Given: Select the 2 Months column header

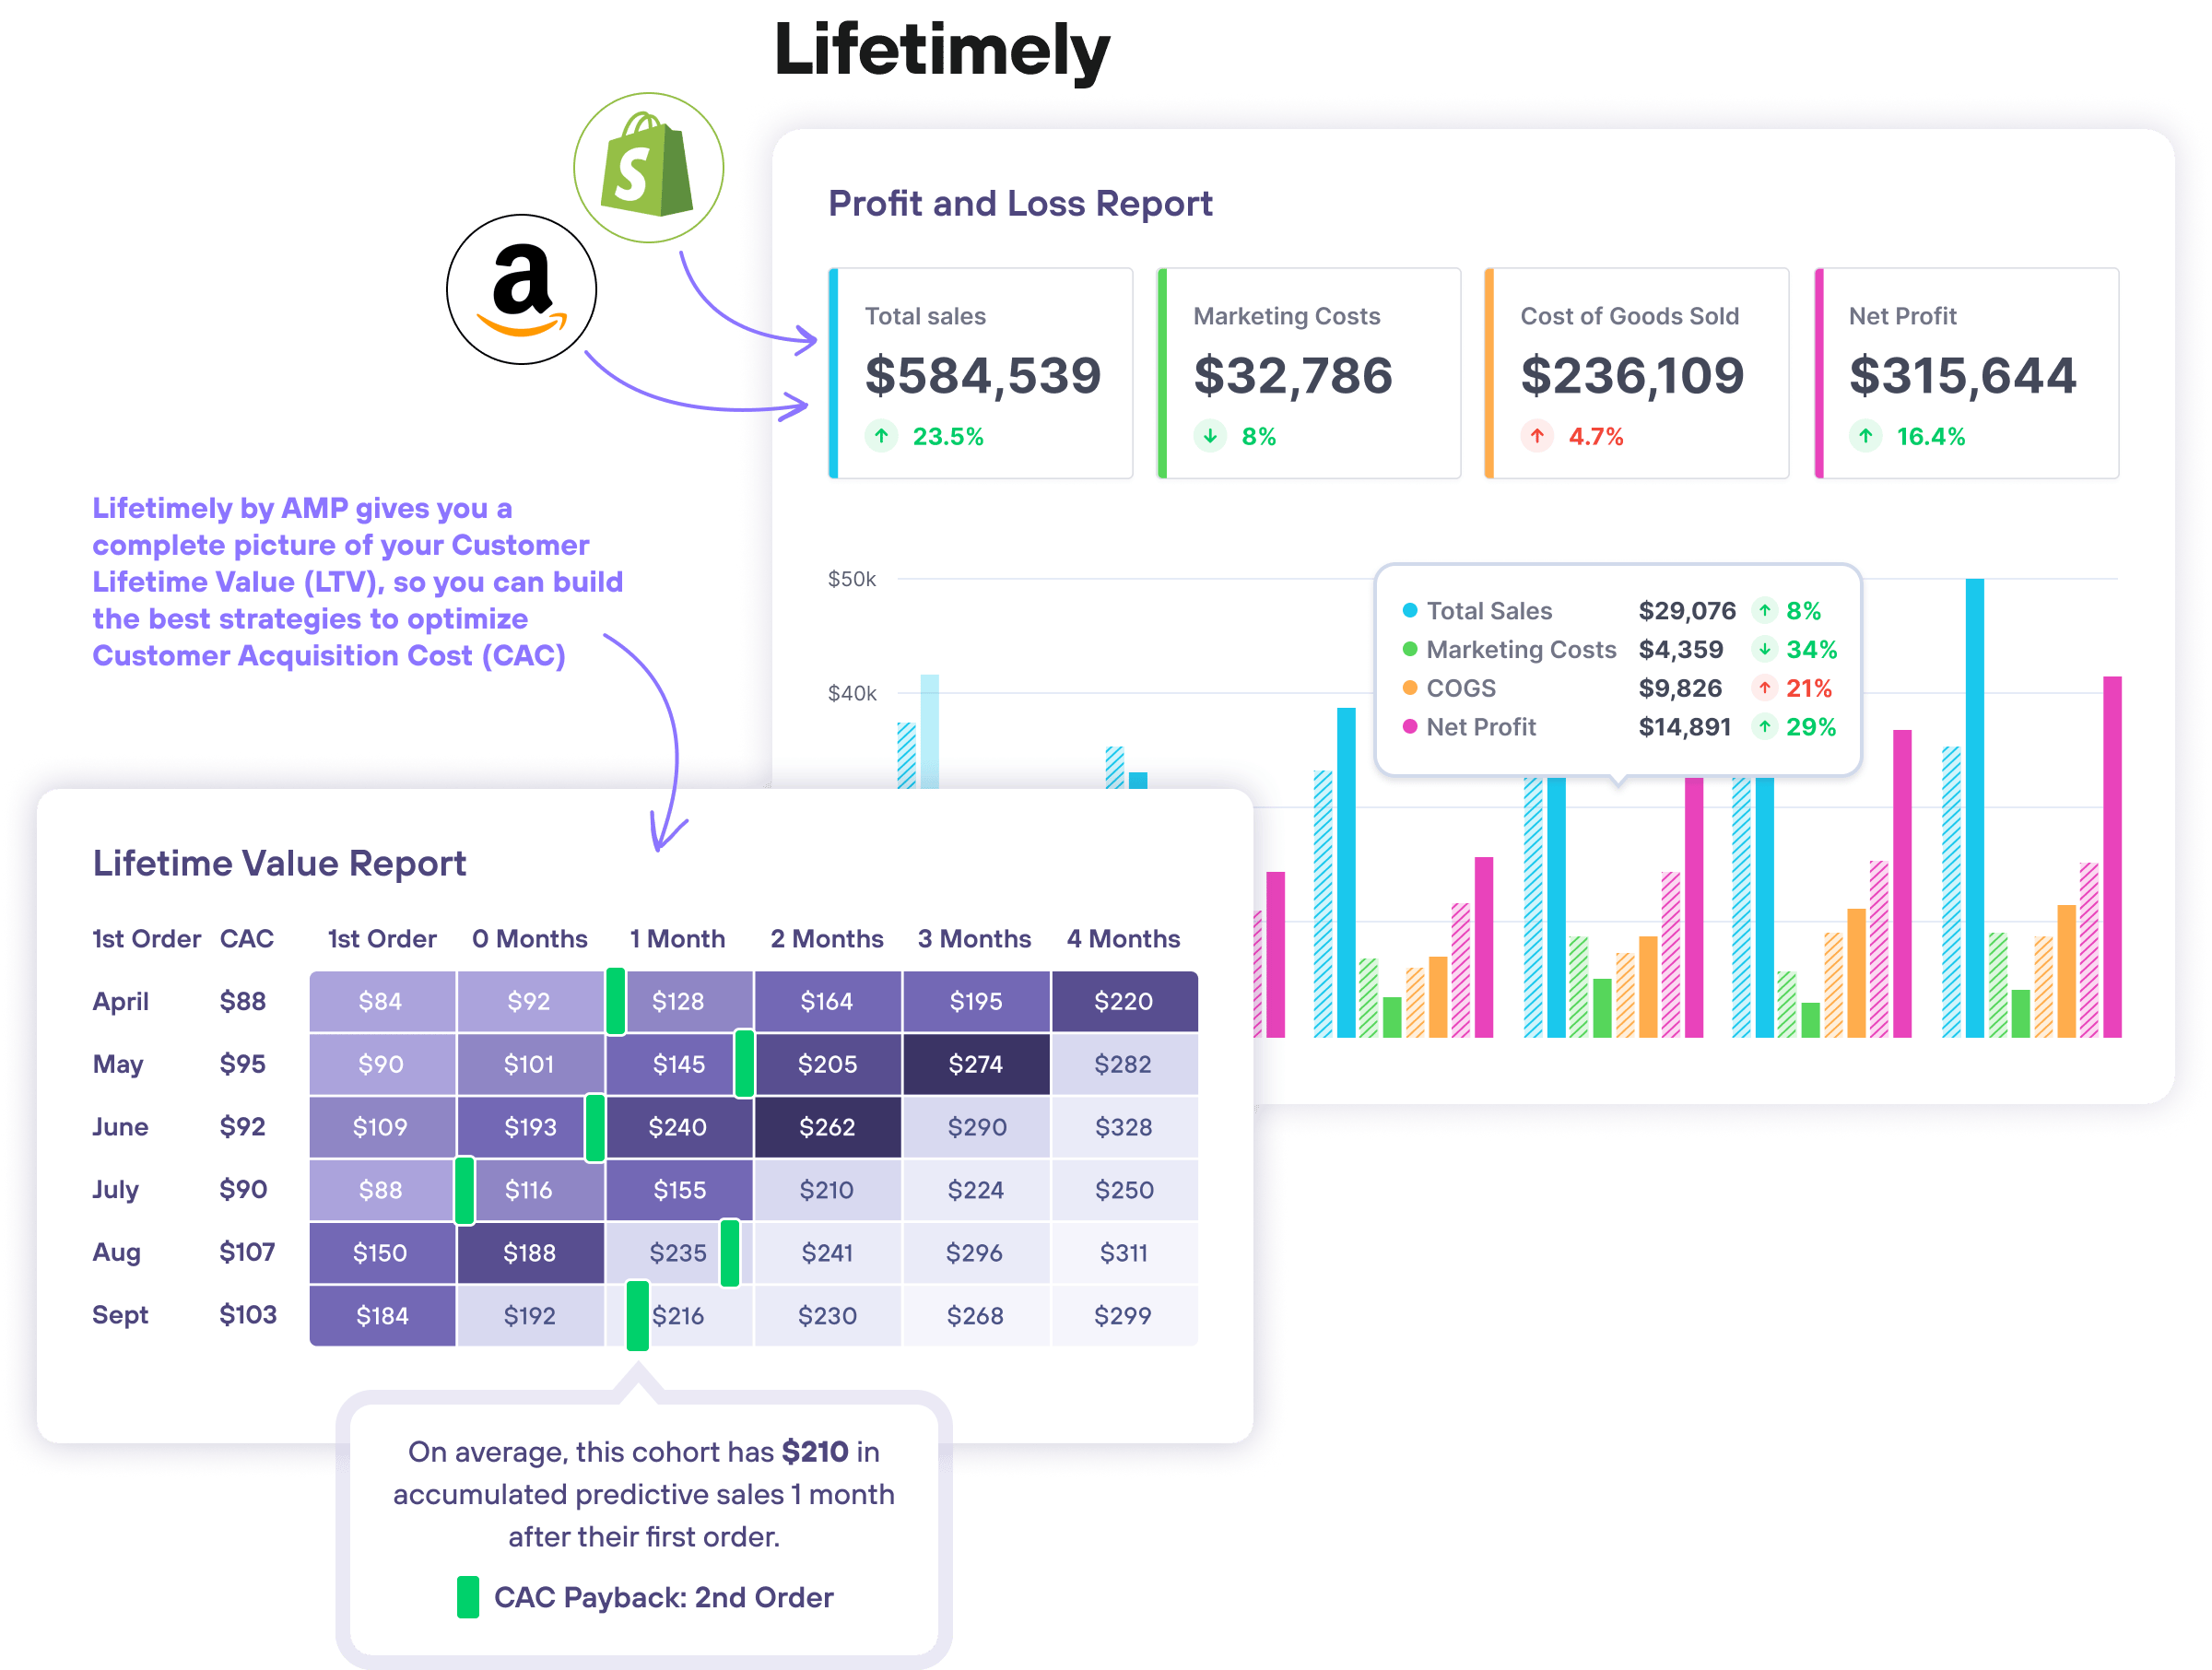Looking at the screenshot, I should coord(827,939).
